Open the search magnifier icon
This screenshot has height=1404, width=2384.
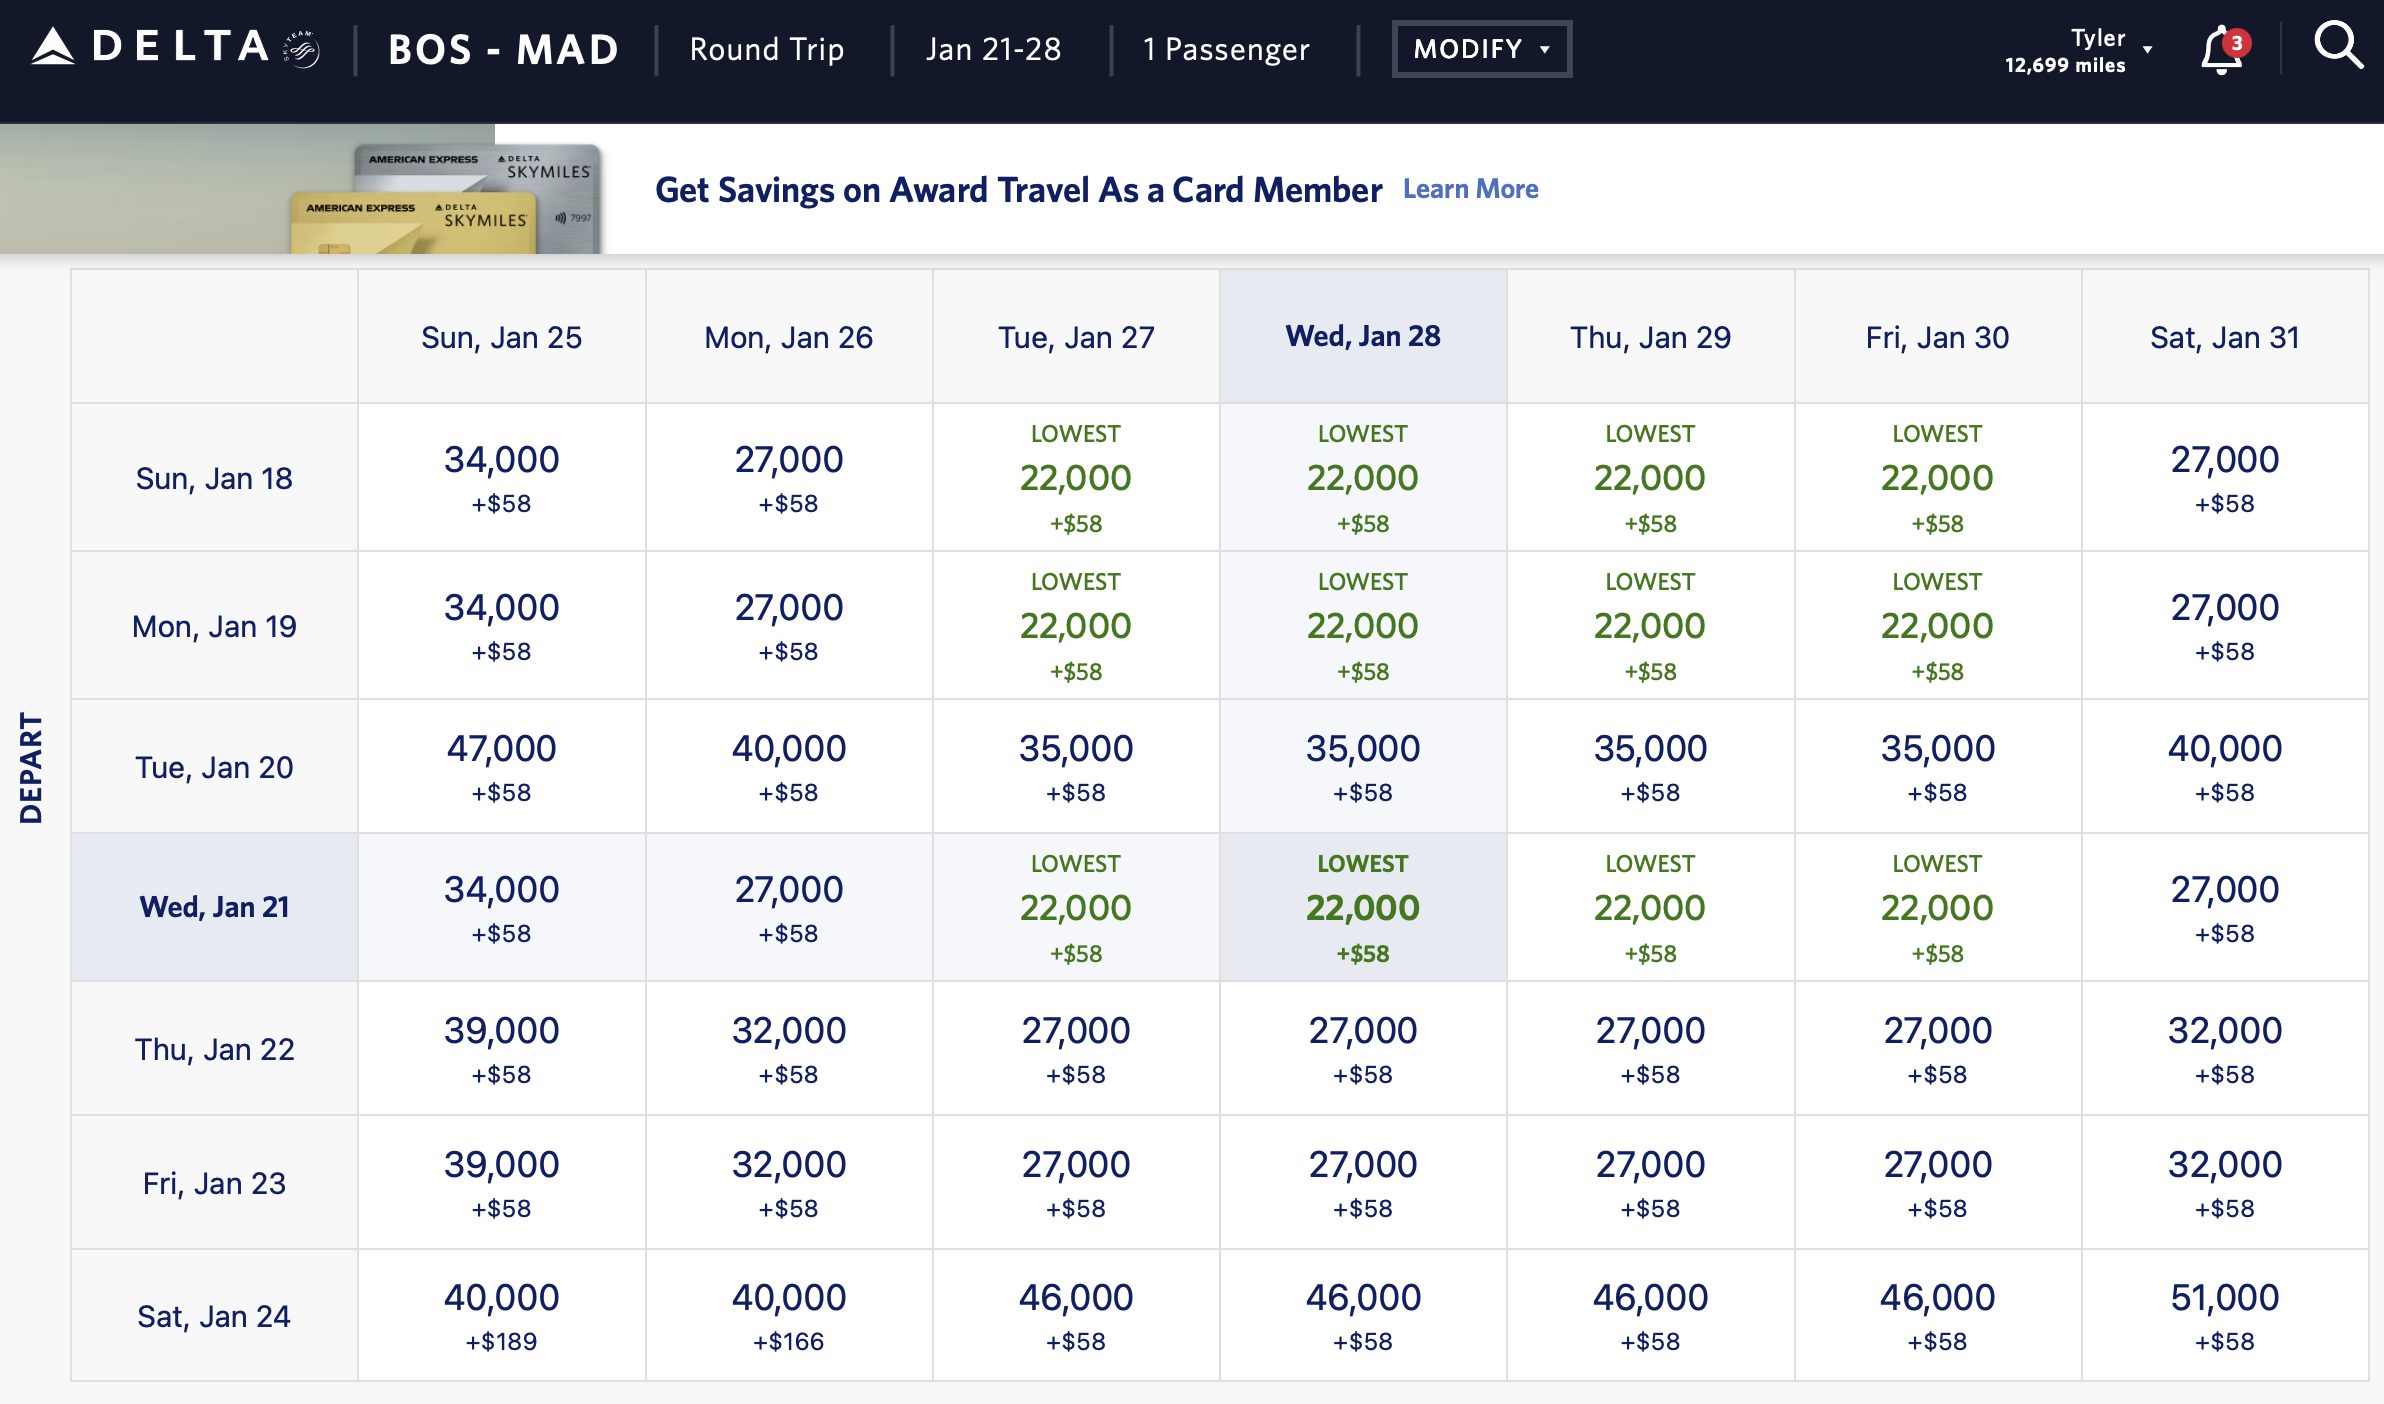2338,46
